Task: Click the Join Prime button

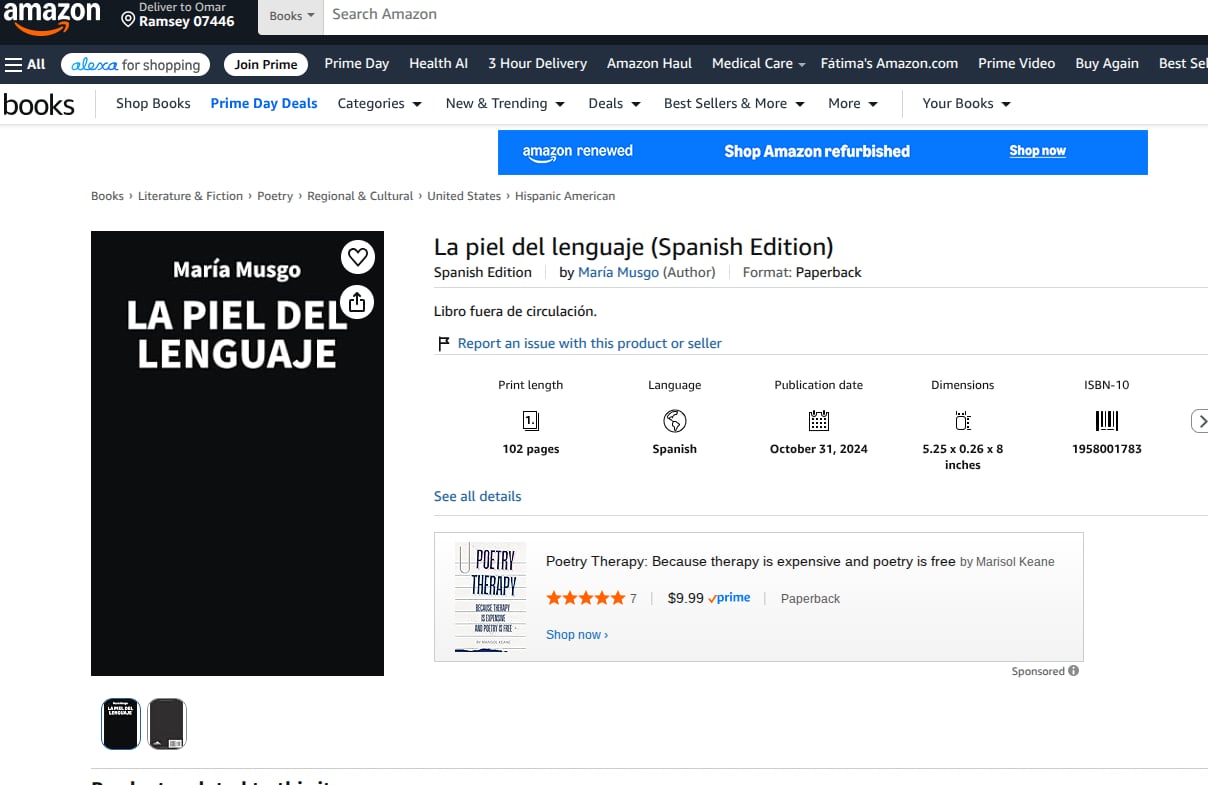Action: click(266, 64)
